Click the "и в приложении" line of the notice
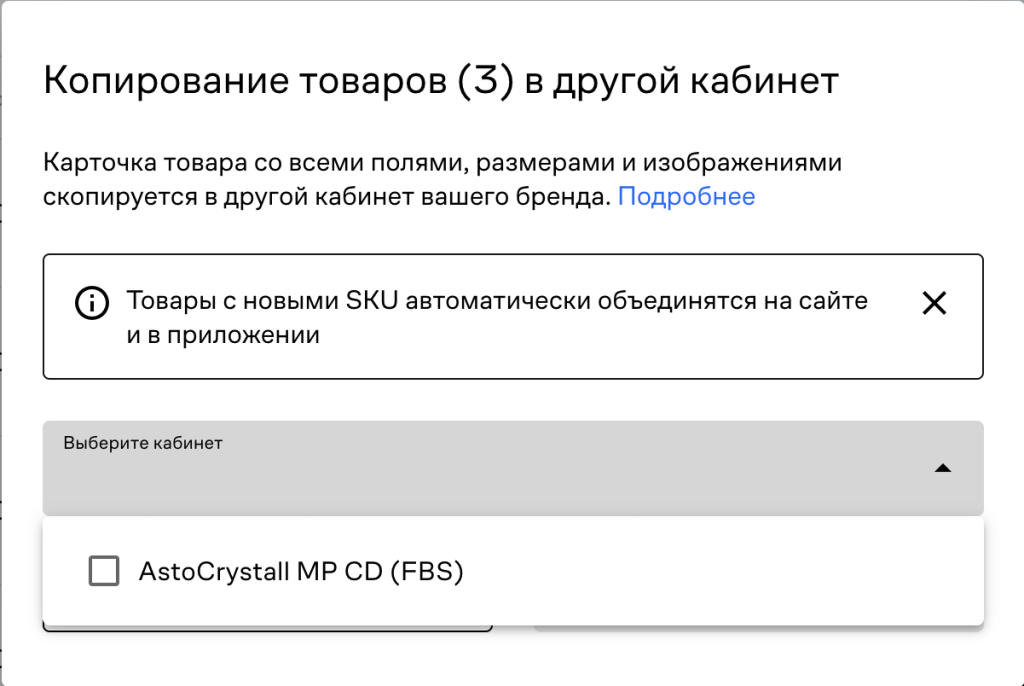Screen dimensions: 1024x686 point(223,336)
